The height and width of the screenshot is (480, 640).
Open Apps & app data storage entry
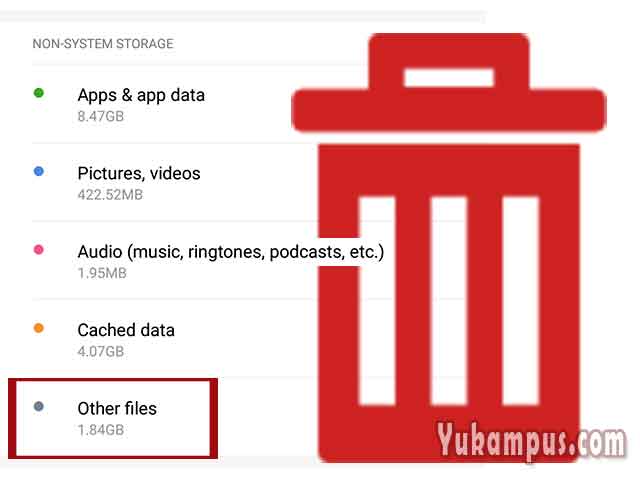point(141,96)
